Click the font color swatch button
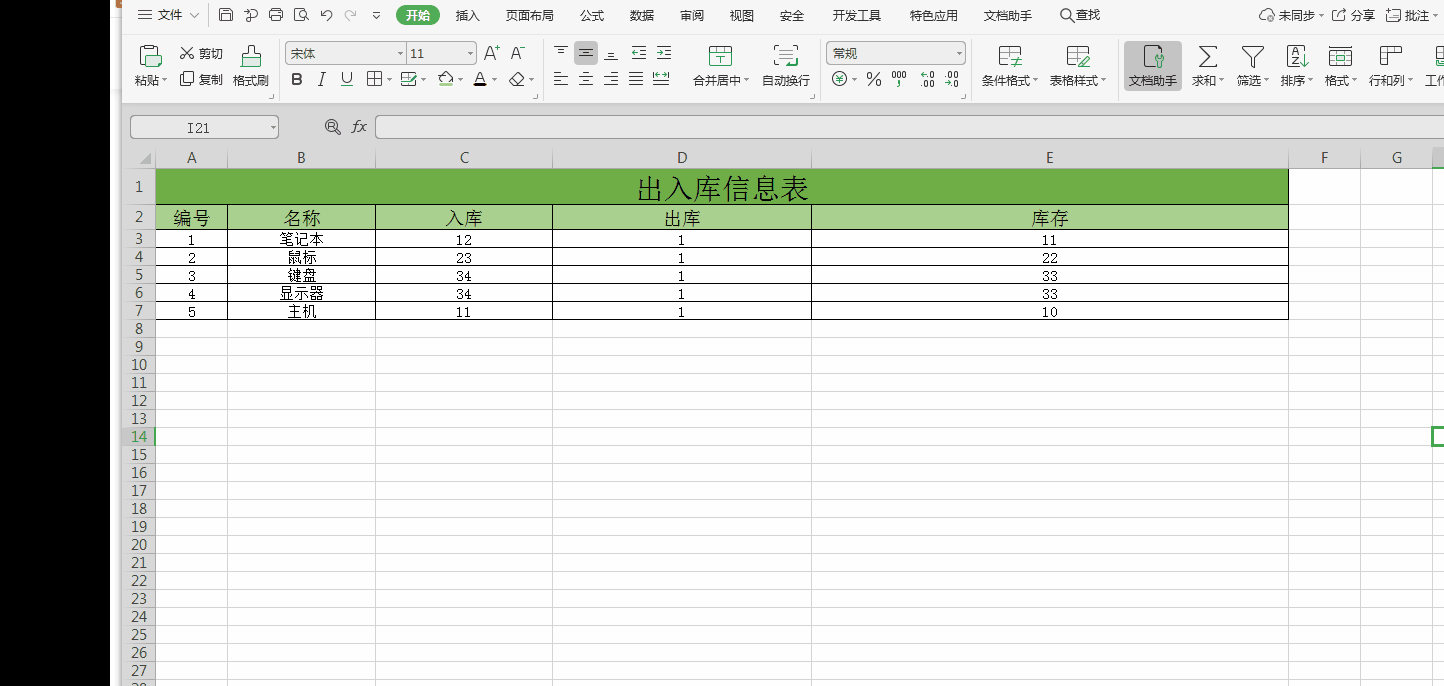Viewport: 1444px width, 686px height. click(x=480, y=79)
